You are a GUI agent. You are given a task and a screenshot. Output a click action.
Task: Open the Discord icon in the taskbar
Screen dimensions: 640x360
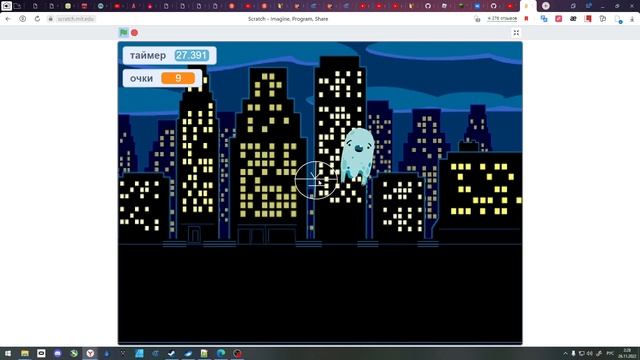tap(58, 353)
